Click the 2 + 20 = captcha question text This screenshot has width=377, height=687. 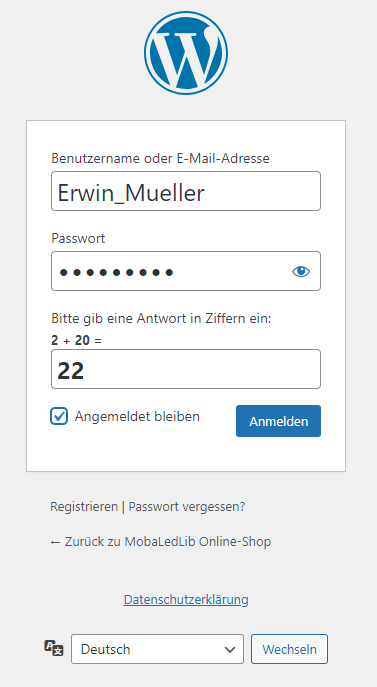click(x=76, y=340)
